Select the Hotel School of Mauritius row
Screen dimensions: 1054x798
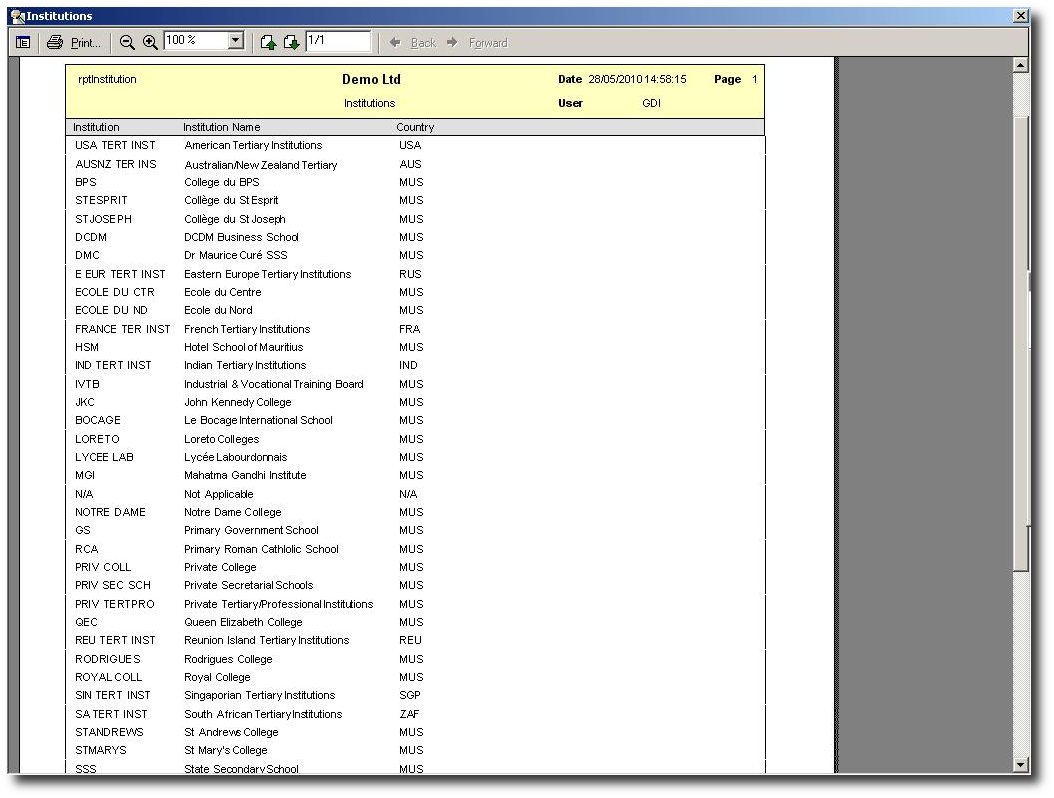243,347
